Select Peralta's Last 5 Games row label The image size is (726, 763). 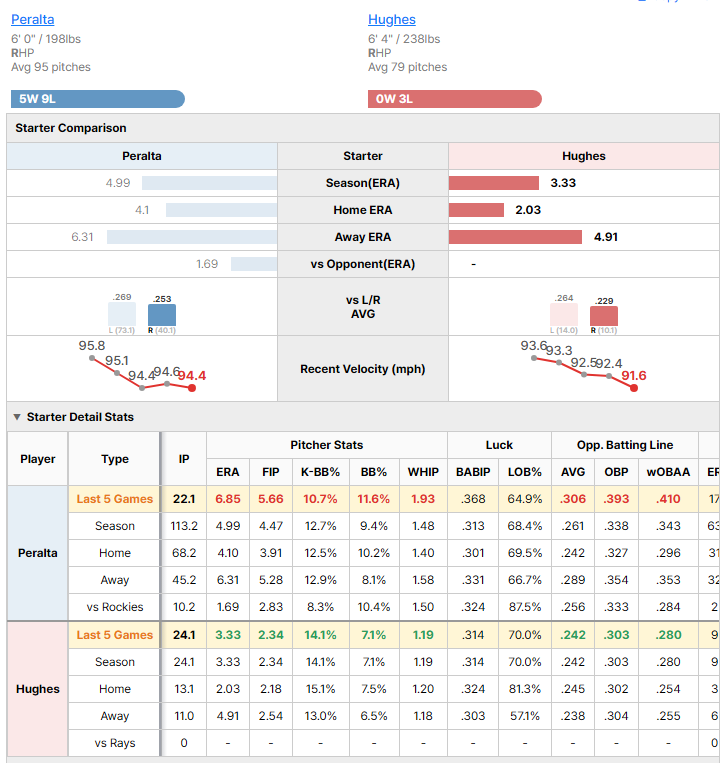click(115, 499)
